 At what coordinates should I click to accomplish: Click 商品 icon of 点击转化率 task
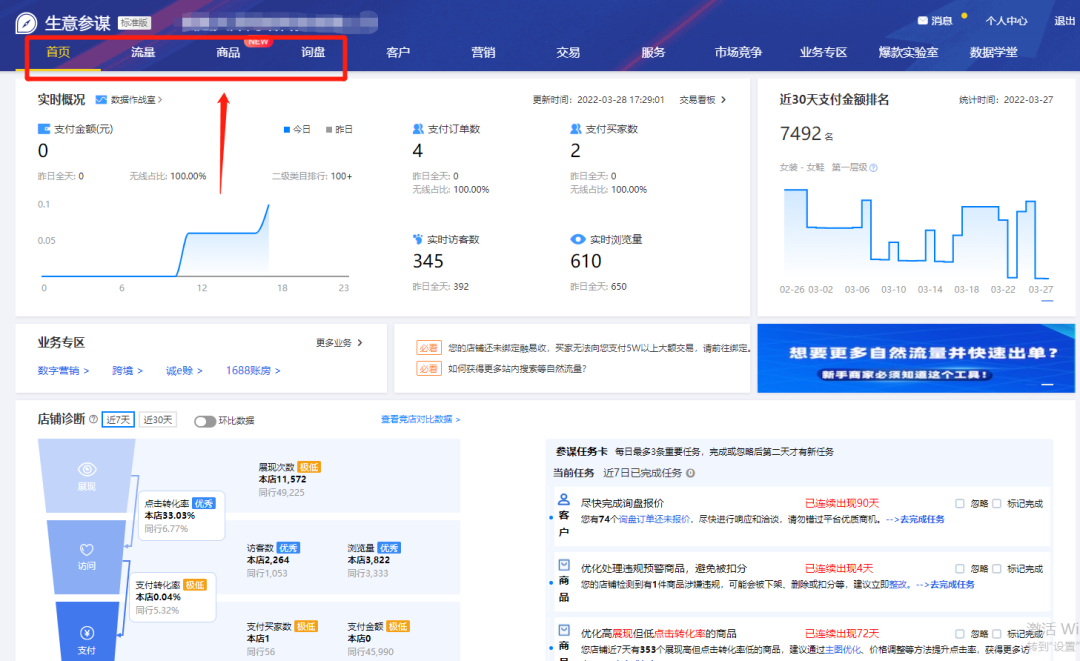[564, 630]
